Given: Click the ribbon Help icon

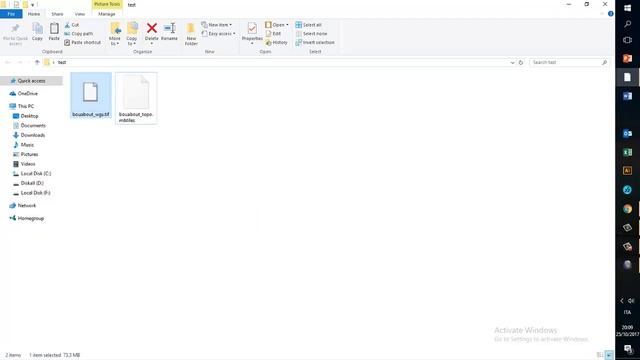Looking at the screenshot, I should point(611,14).
